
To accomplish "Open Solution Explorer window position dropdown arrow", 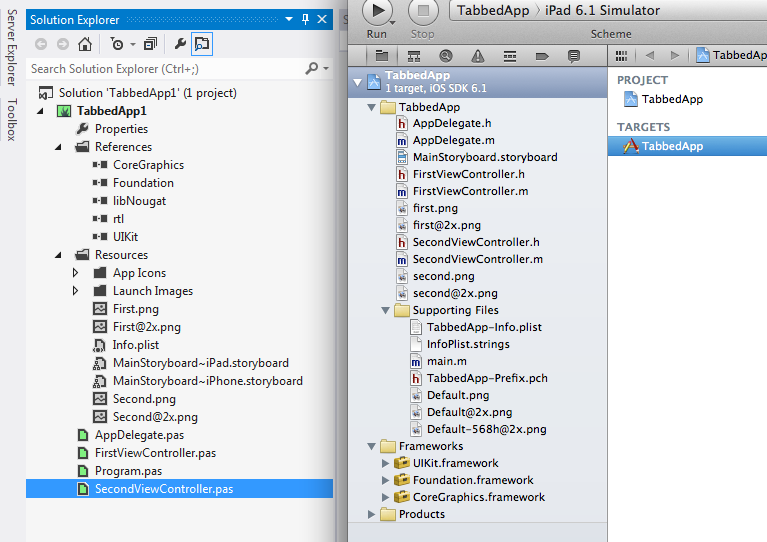I will pyautogui.click(x=289, y=20).
